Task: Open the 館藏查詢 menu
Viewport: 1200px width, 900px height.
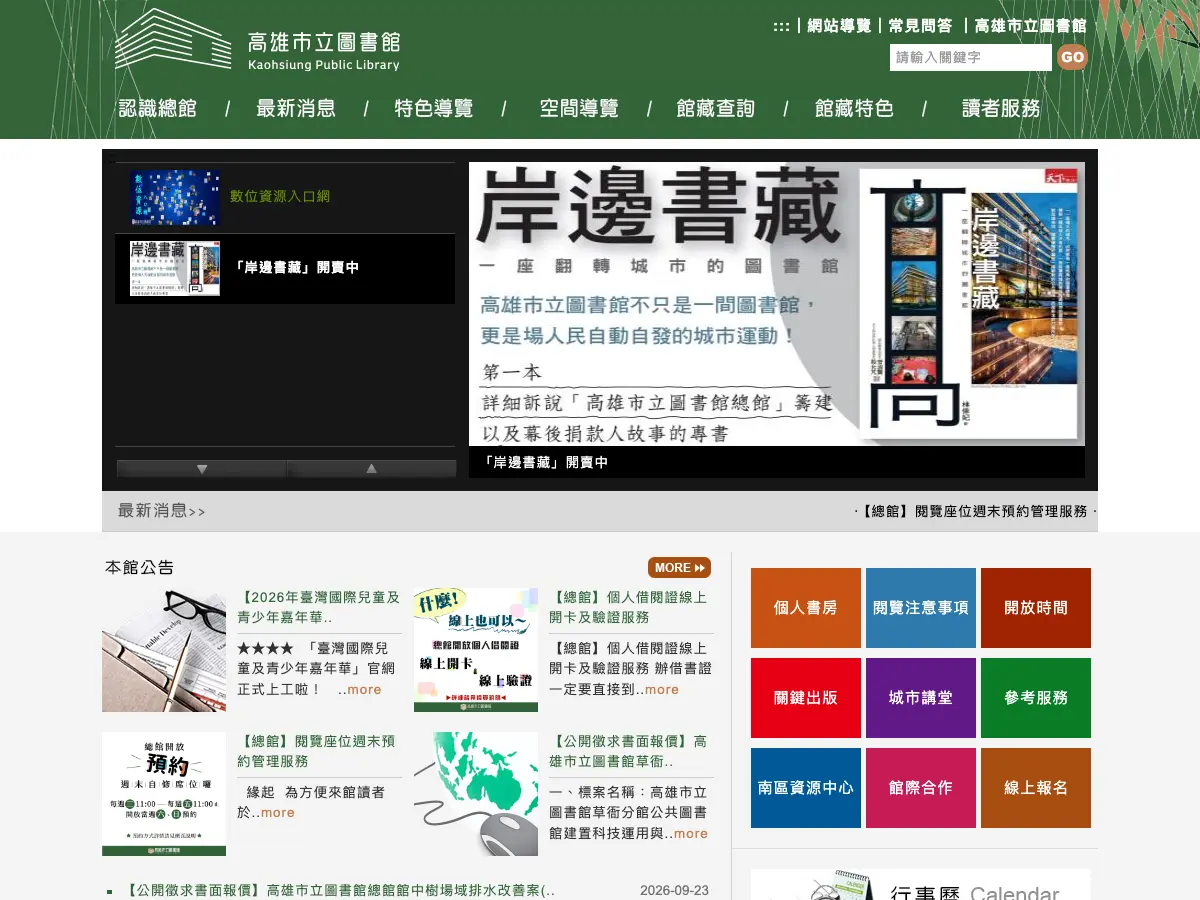Action: click(x=715, y=108)
